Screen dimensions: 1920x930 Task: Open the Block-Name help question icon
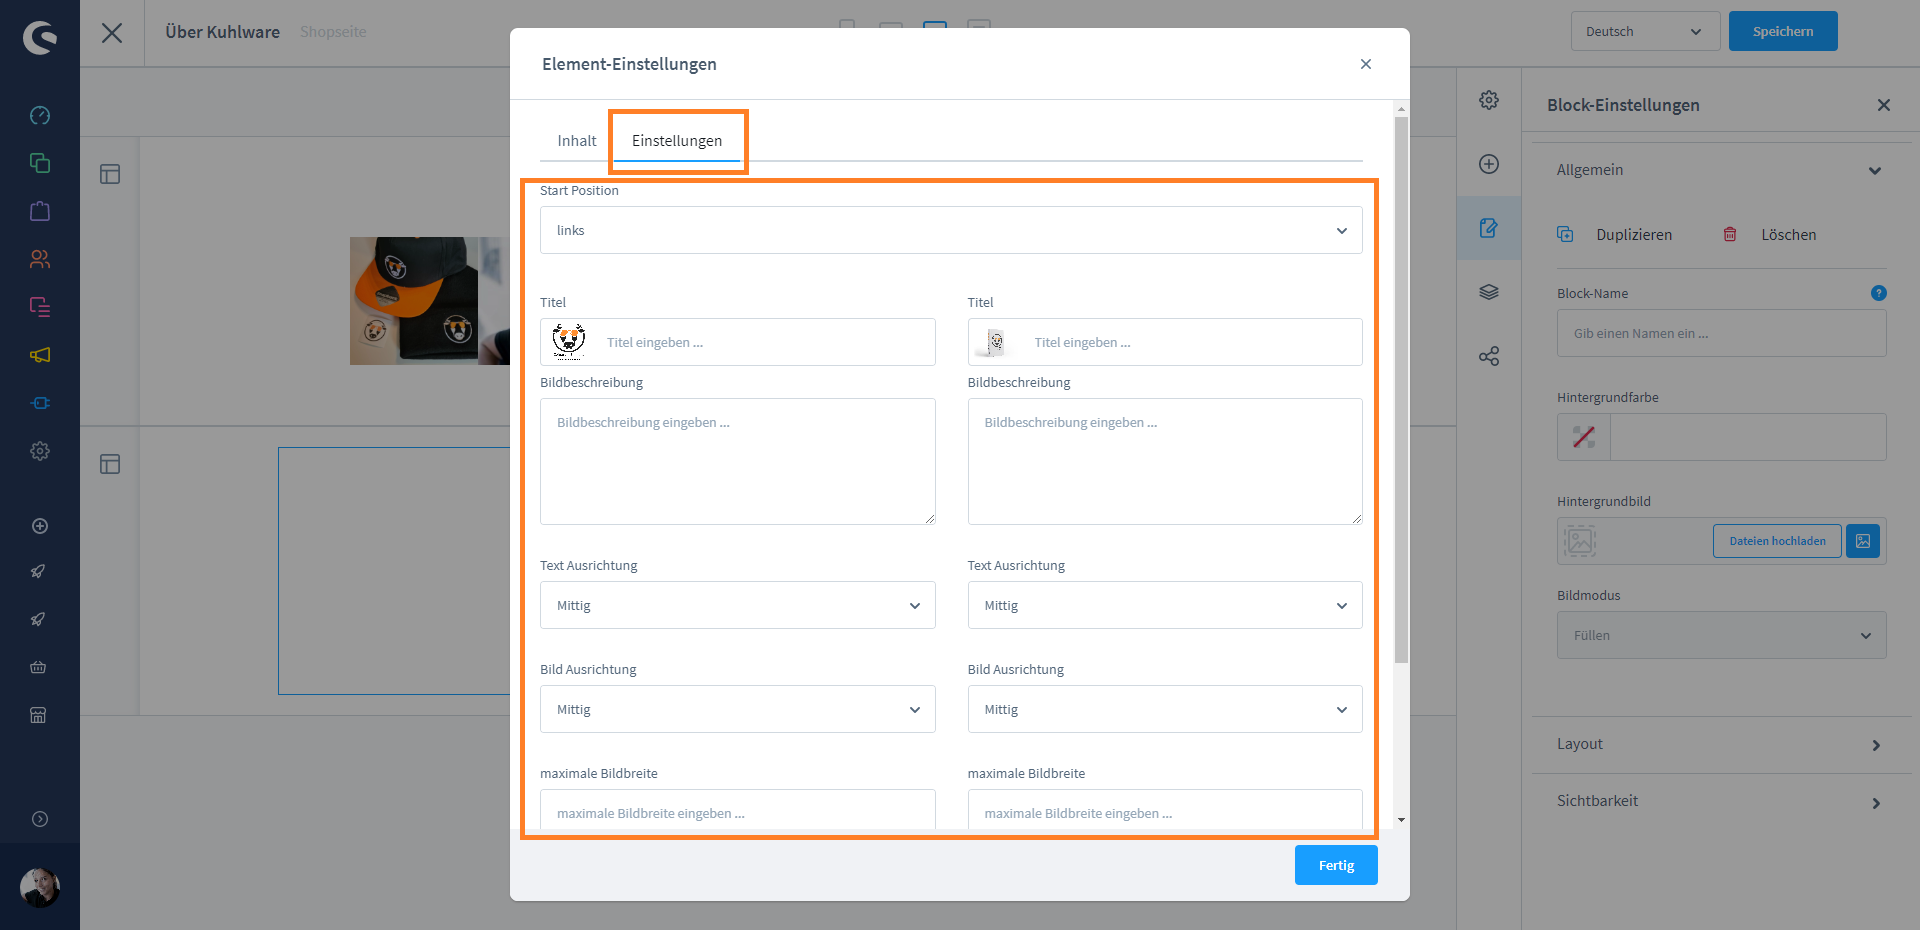pos(1878,293)
